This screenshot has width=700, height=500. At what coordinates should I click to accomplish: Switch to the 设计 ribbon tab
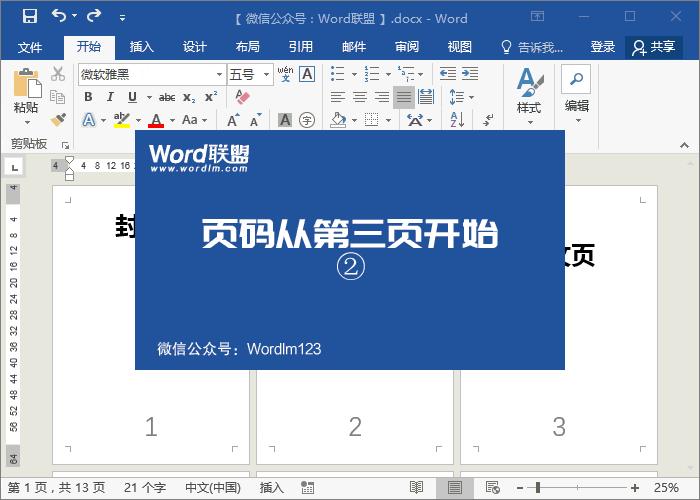[x=195, y=46]
